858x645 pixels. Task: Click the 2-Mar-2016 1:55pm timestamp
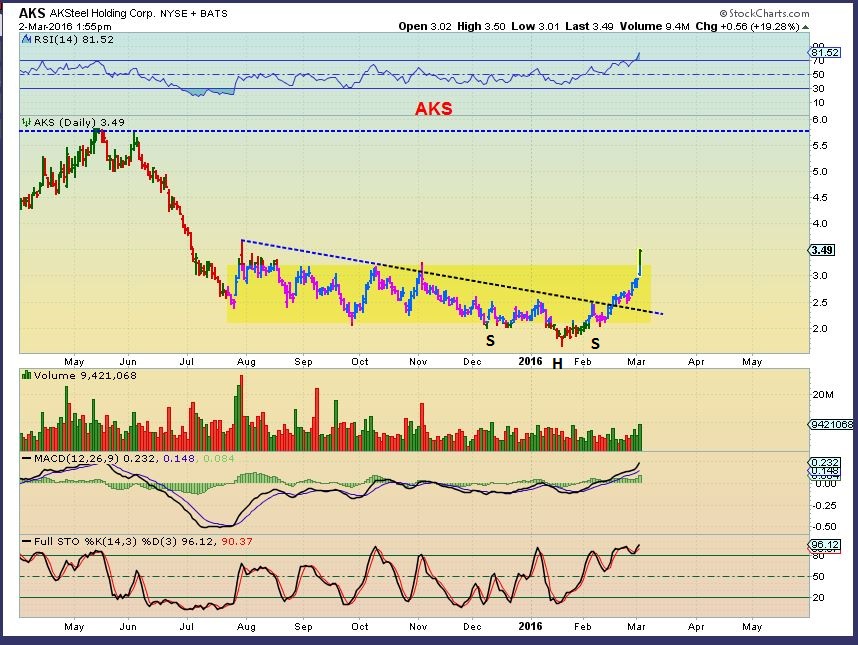[x=65, y=26]
